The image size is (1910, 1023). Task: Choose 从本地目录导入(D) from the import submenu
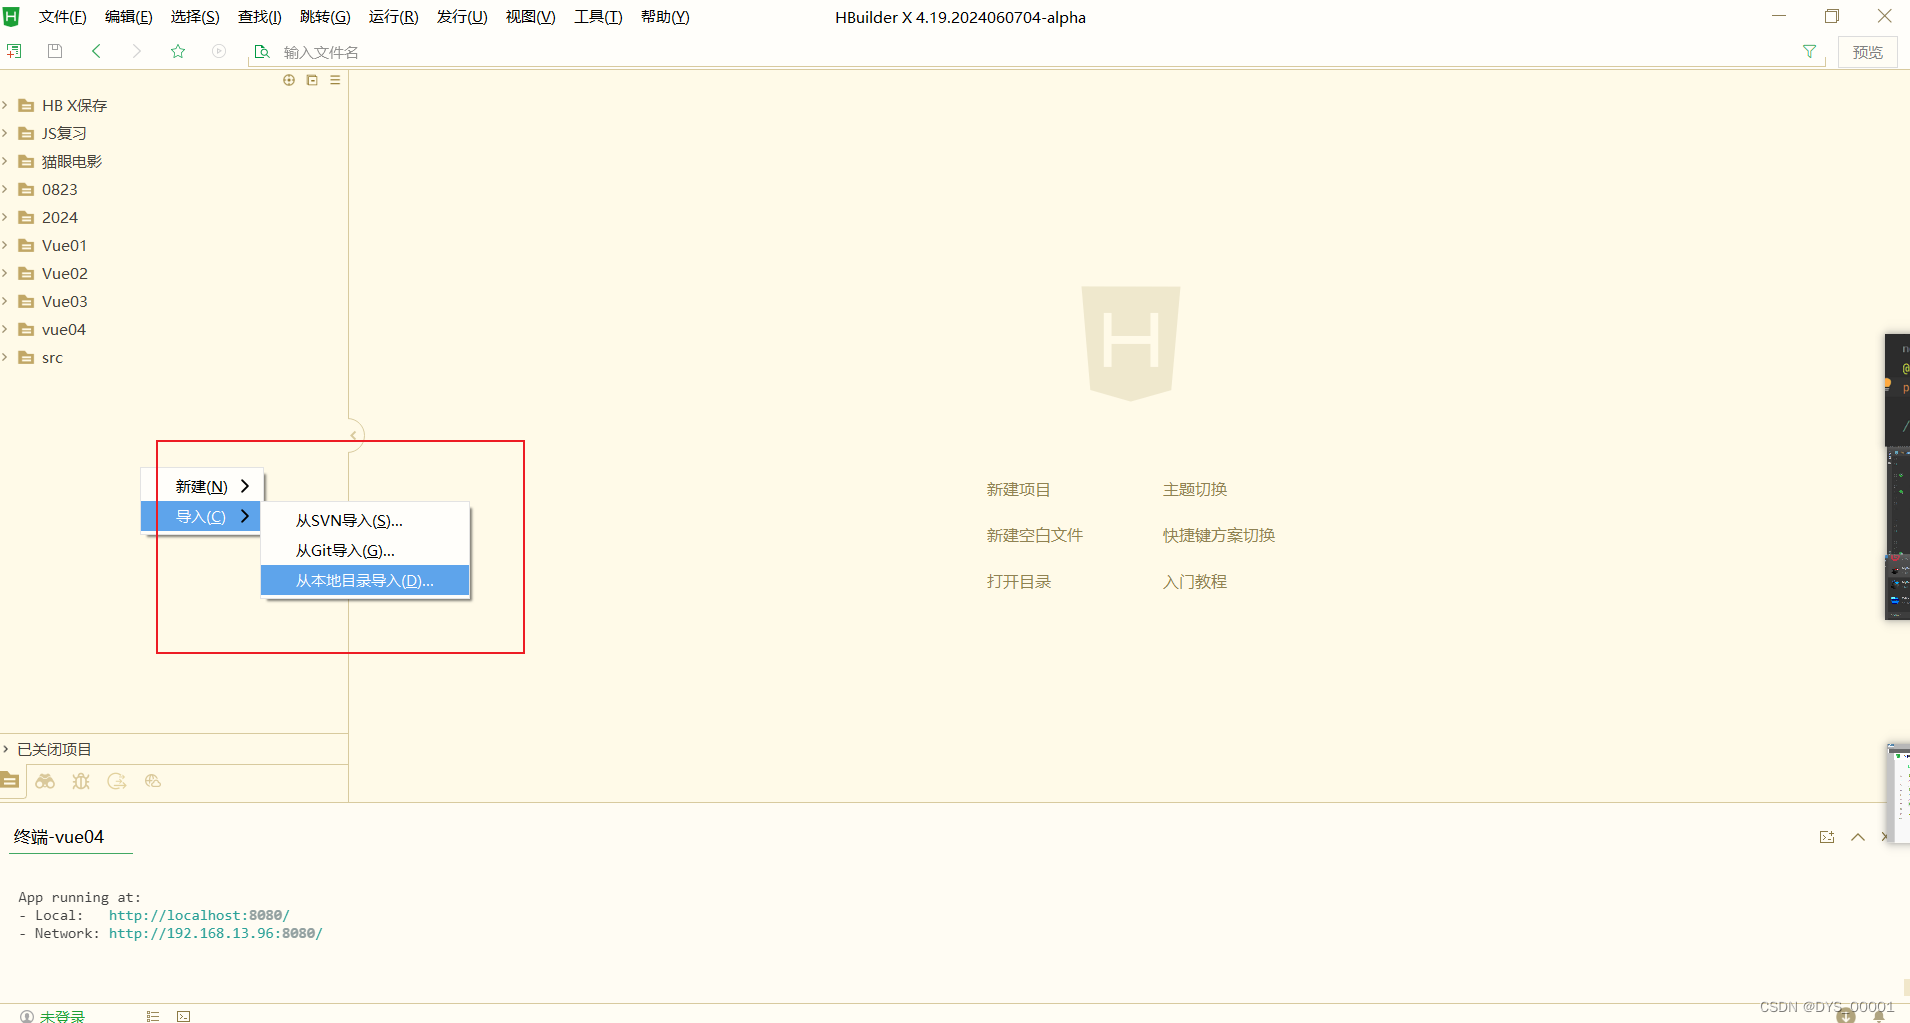pos(364,580)
